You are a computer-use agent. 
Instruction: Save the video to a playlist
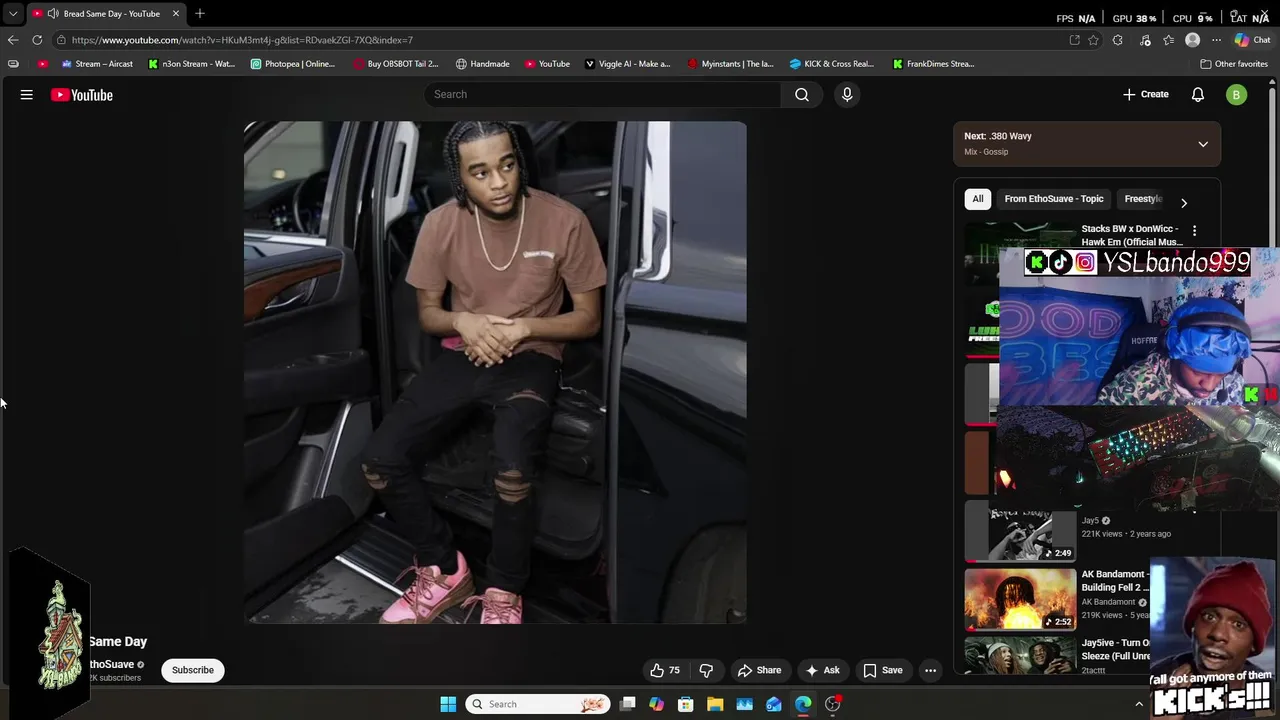[x=883, y=670]
